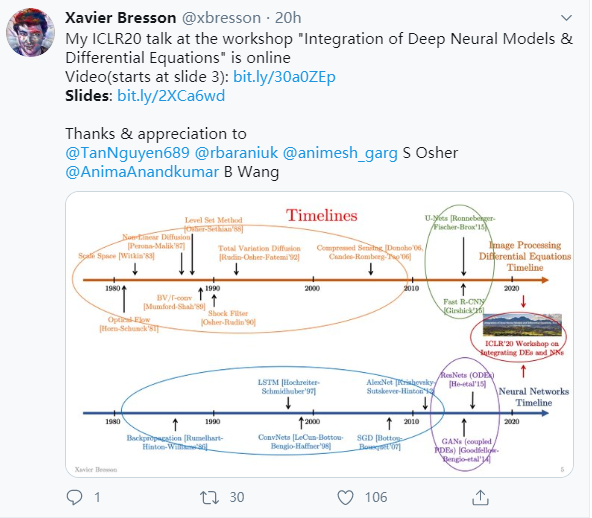Screen dimensions: 592x518
Task: Open the 20h tweet timestamp
Action: pos(288,18)
